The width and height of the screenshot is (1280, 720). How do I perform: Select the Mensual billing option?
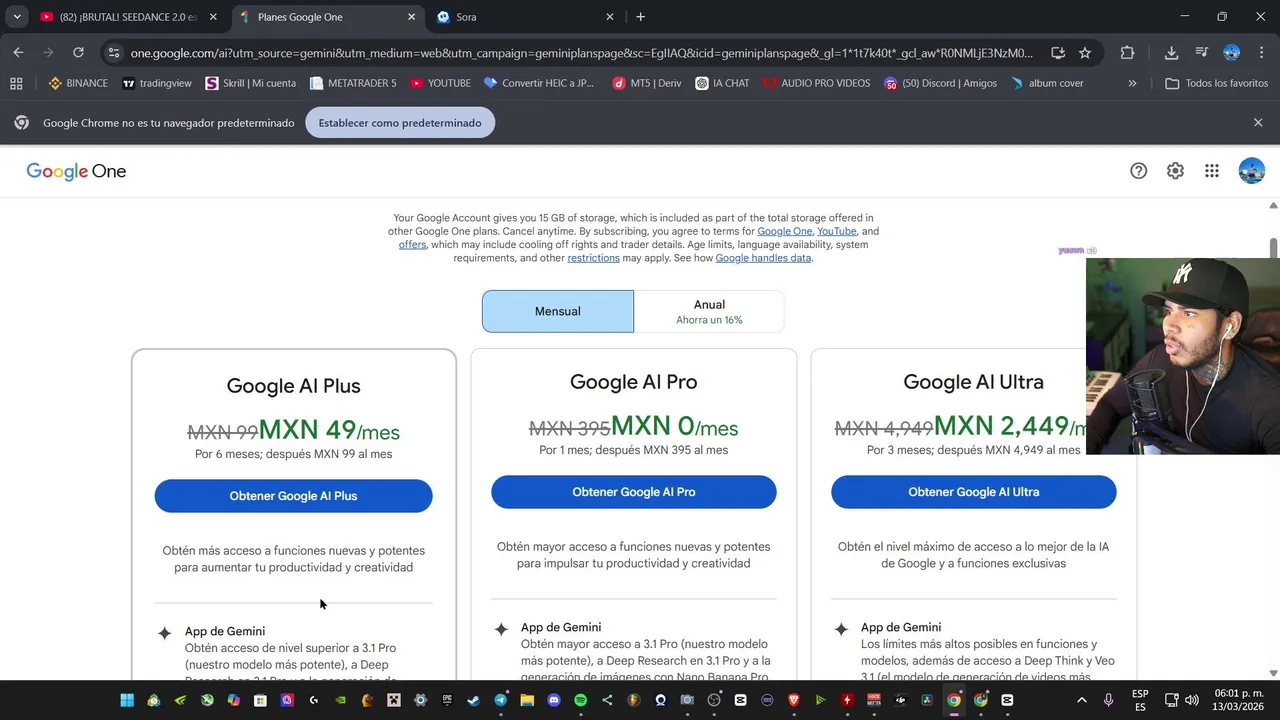558,311
